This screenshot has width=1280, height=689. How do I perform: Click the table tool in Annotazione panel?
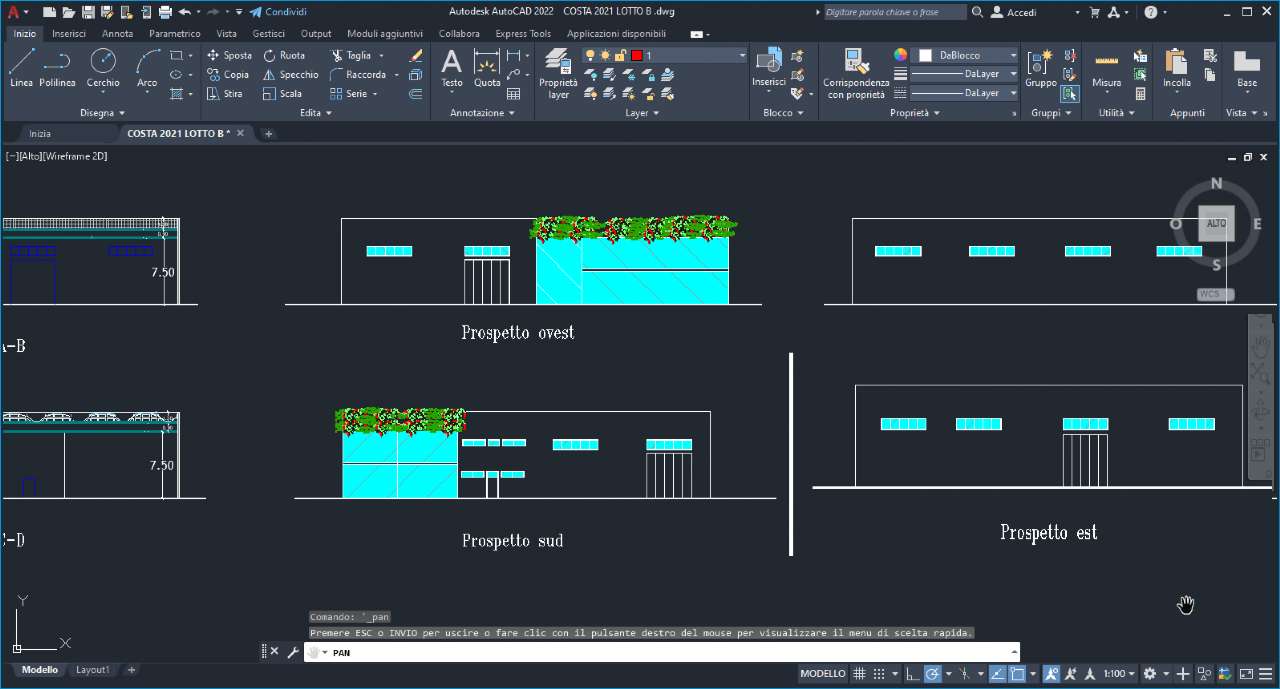tap(514, 94)
